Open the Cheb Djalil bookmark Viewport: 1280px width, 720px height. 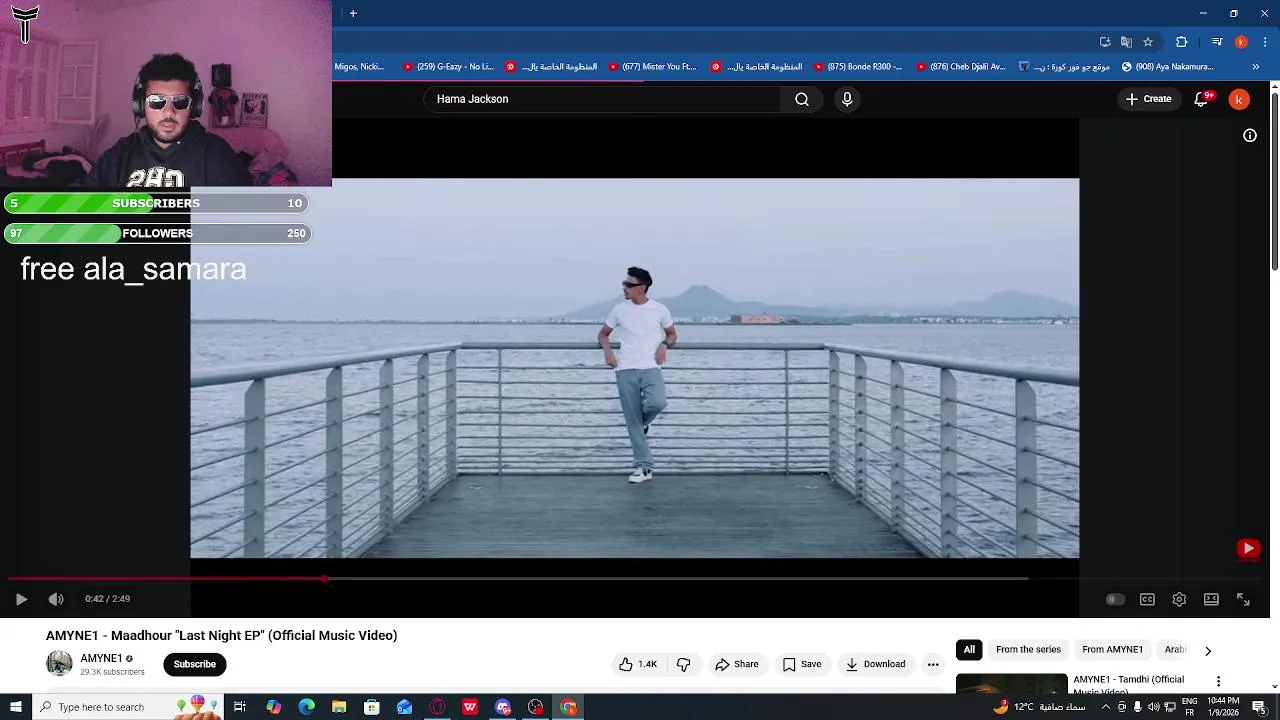tap(961, 67)
